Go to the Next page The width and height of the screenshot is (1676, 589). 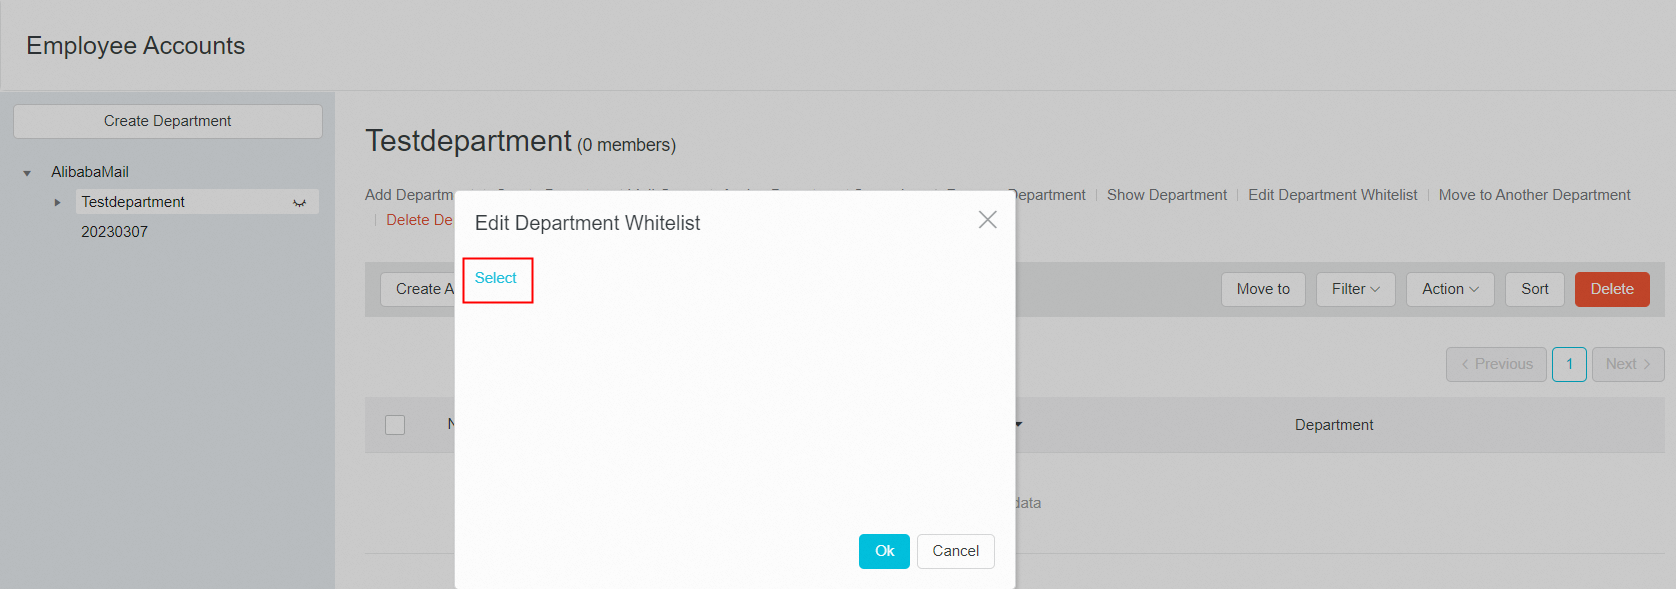(1627, 364)
